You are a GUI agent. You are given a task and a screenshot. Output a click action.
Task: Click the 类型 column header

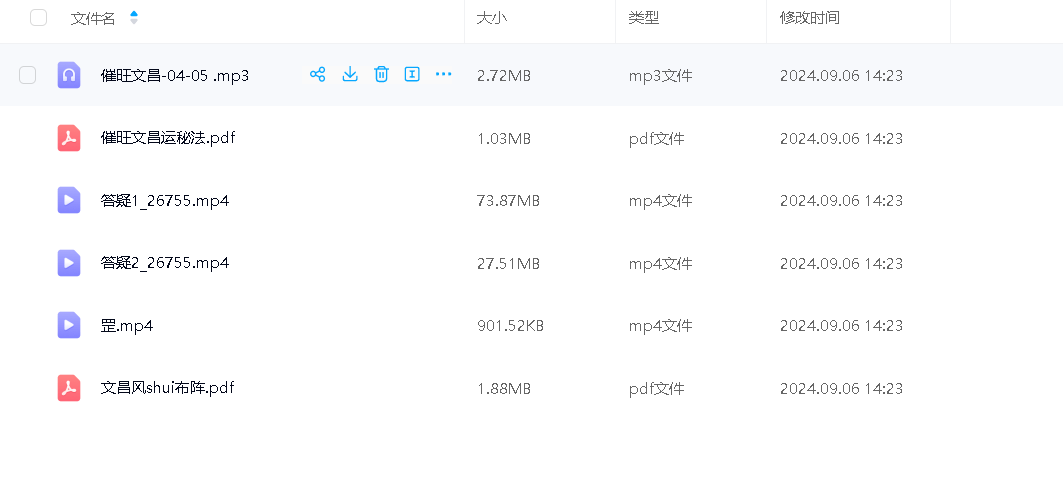pyautogui.click(x=643, y=18)
